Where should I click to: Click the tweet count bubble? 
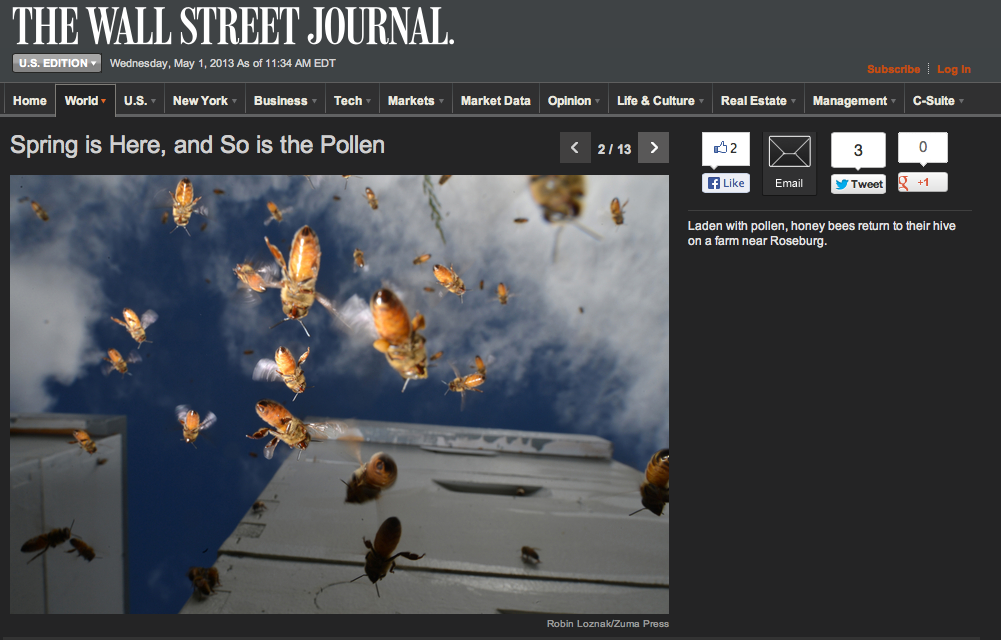(x=858, y=150)
